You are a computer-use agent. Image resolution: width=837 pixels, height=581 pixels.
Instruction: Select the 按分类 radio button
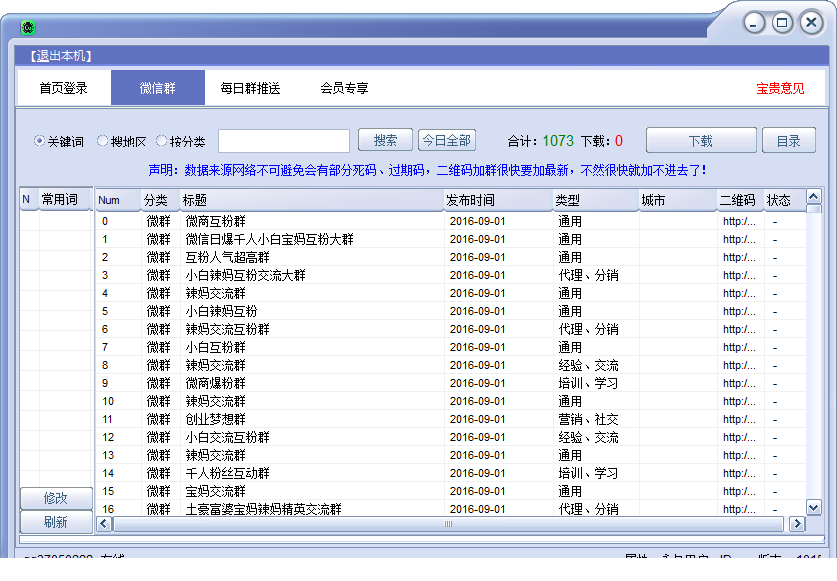pos(161,141)
